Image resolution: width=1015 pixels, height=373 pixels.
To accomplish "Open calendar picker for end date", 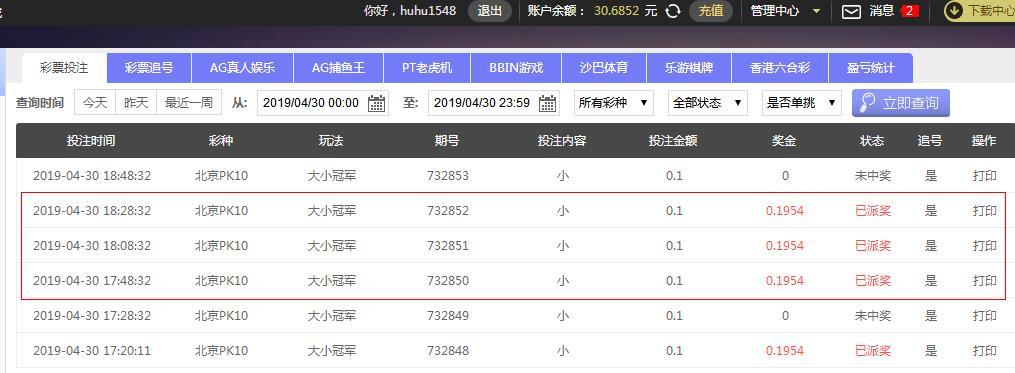I will [548, 103].
